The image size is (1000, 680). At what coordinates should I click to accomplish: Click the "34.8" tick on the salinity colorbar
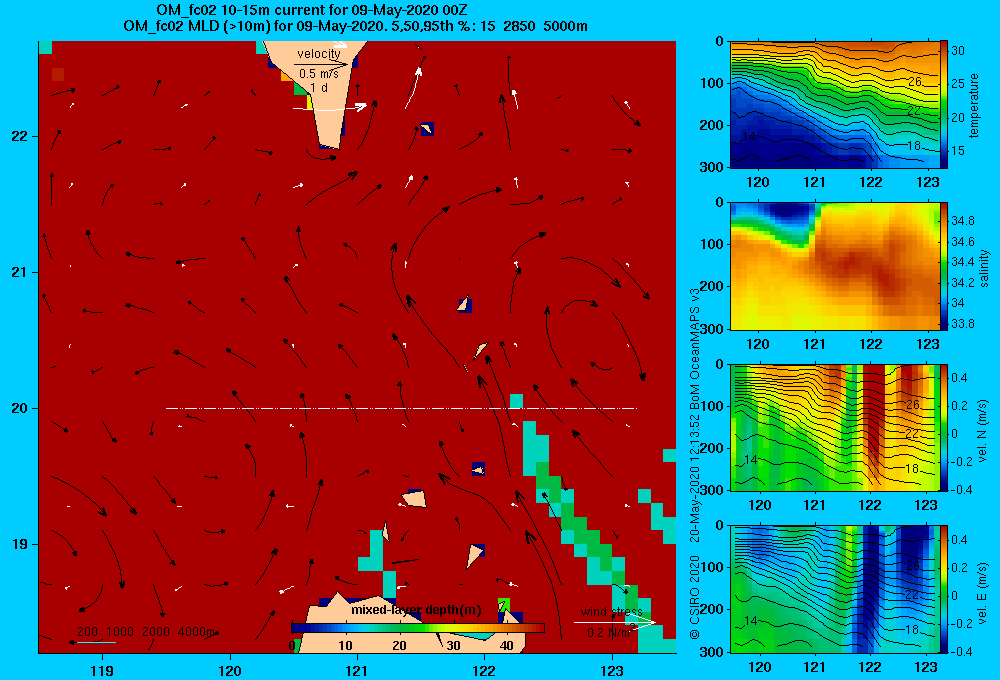pos(963,221)
